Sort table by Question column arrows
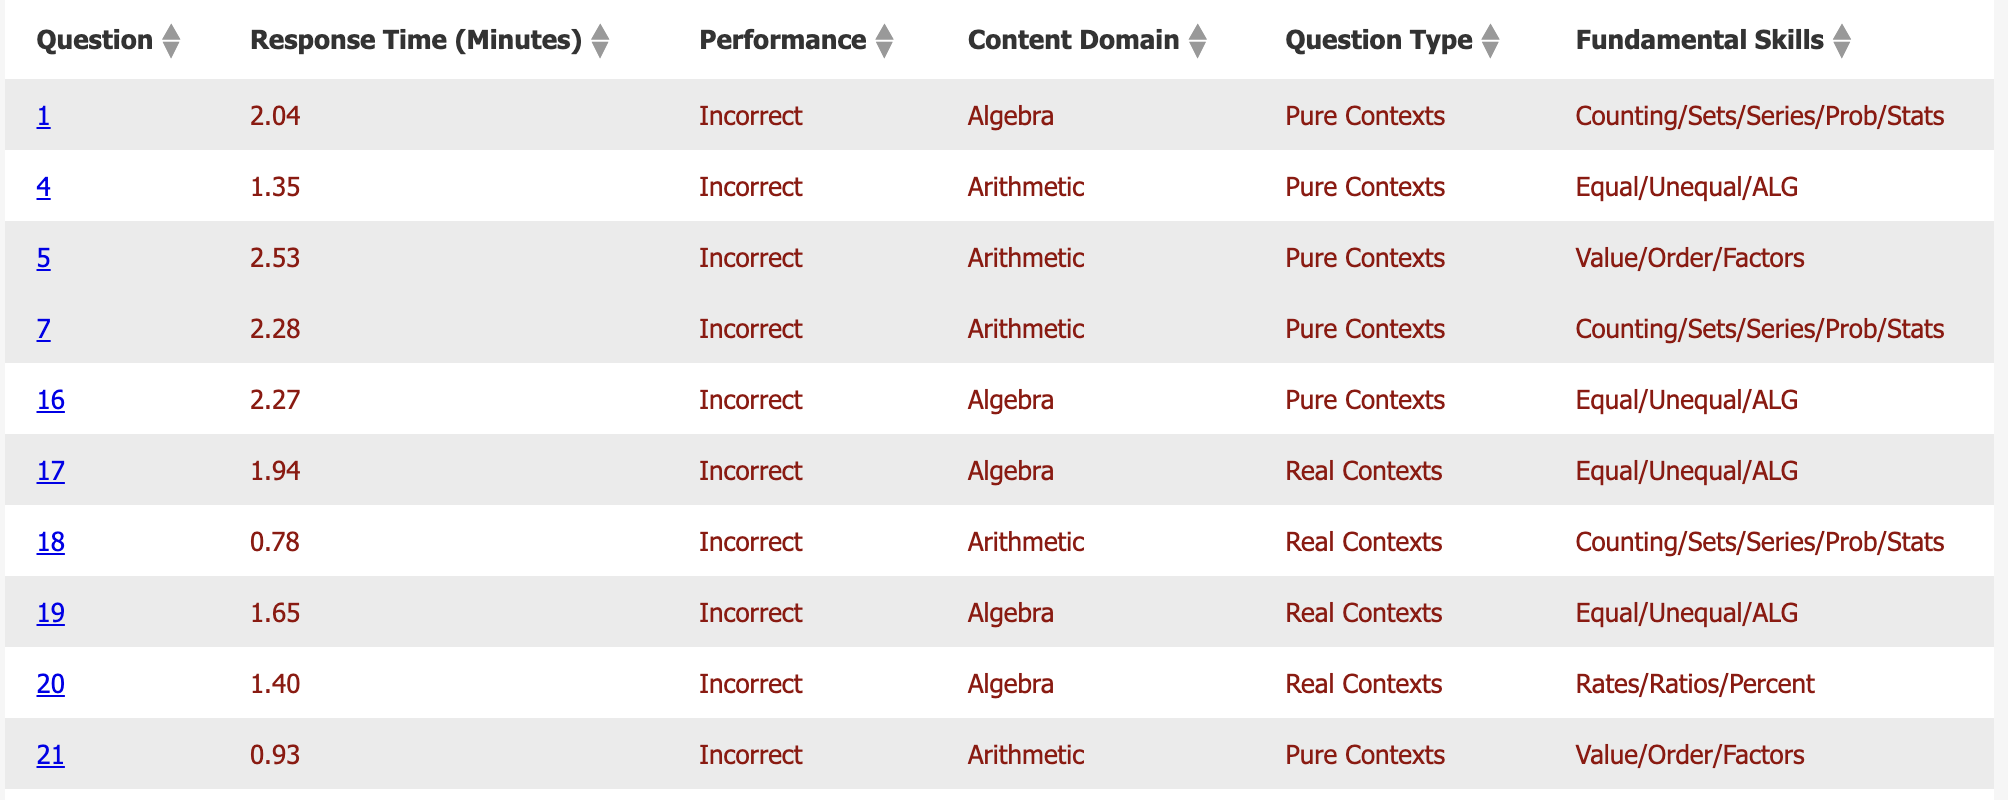This screenshot has height=800, width=2008. pos(171,41)
